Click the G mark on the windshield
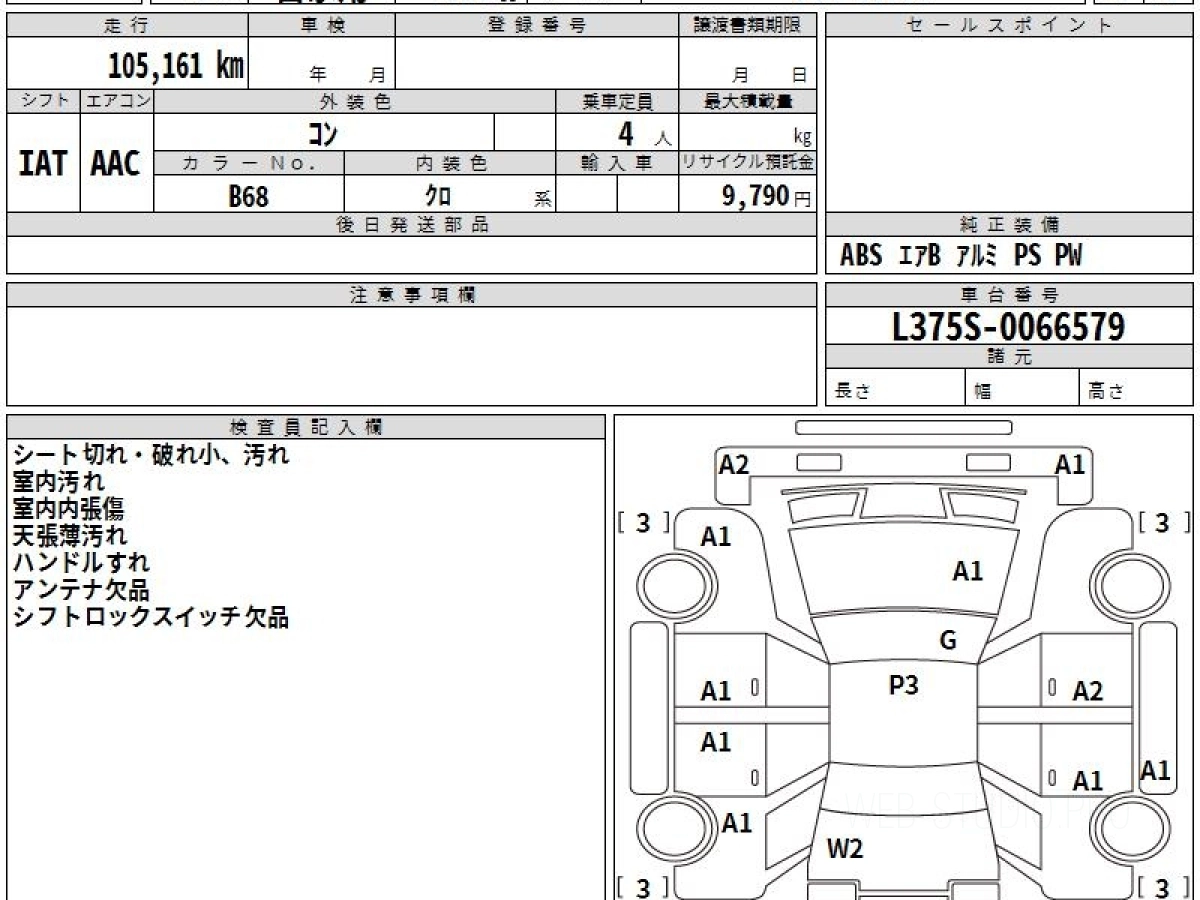 click(948, 640)
